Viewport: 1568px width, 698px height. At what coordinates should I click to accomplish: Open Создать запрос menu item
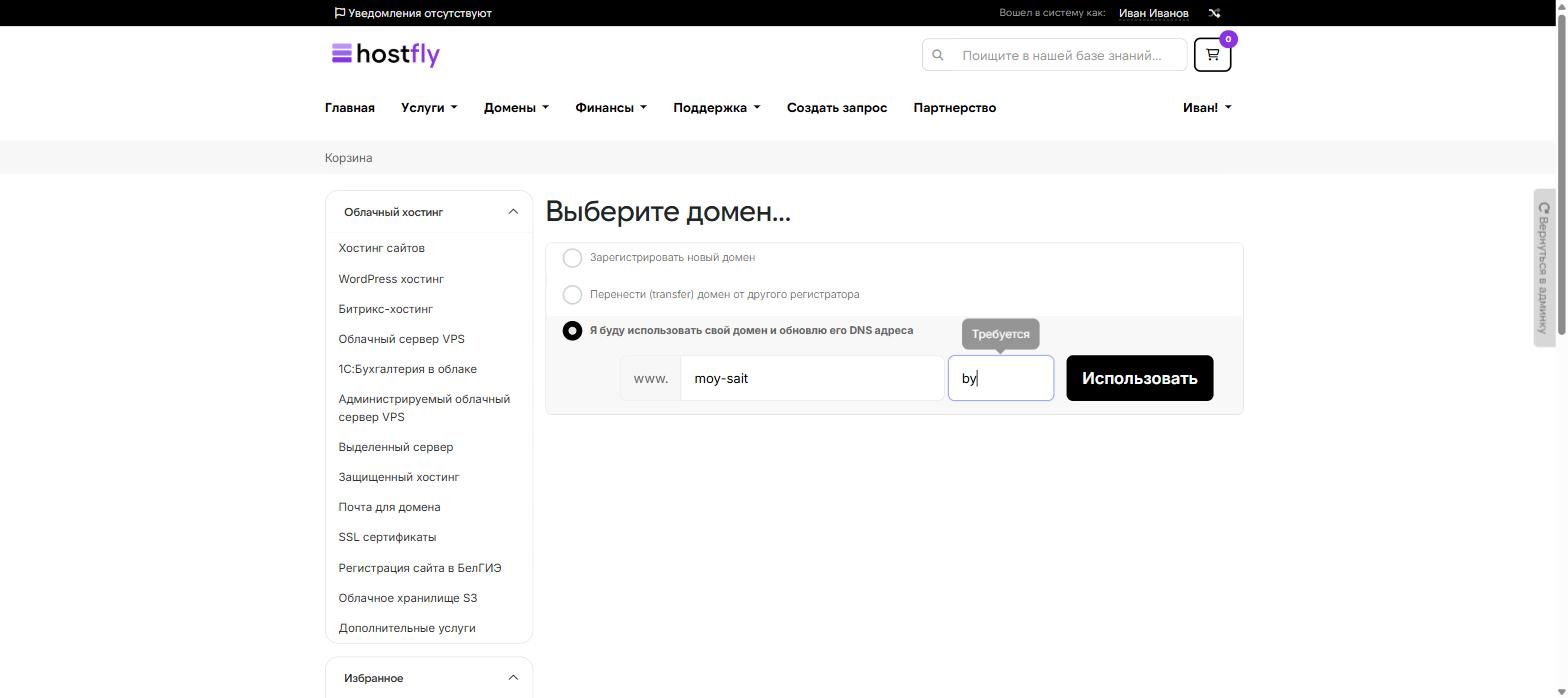pyautogui.click(x=837, y=108)
